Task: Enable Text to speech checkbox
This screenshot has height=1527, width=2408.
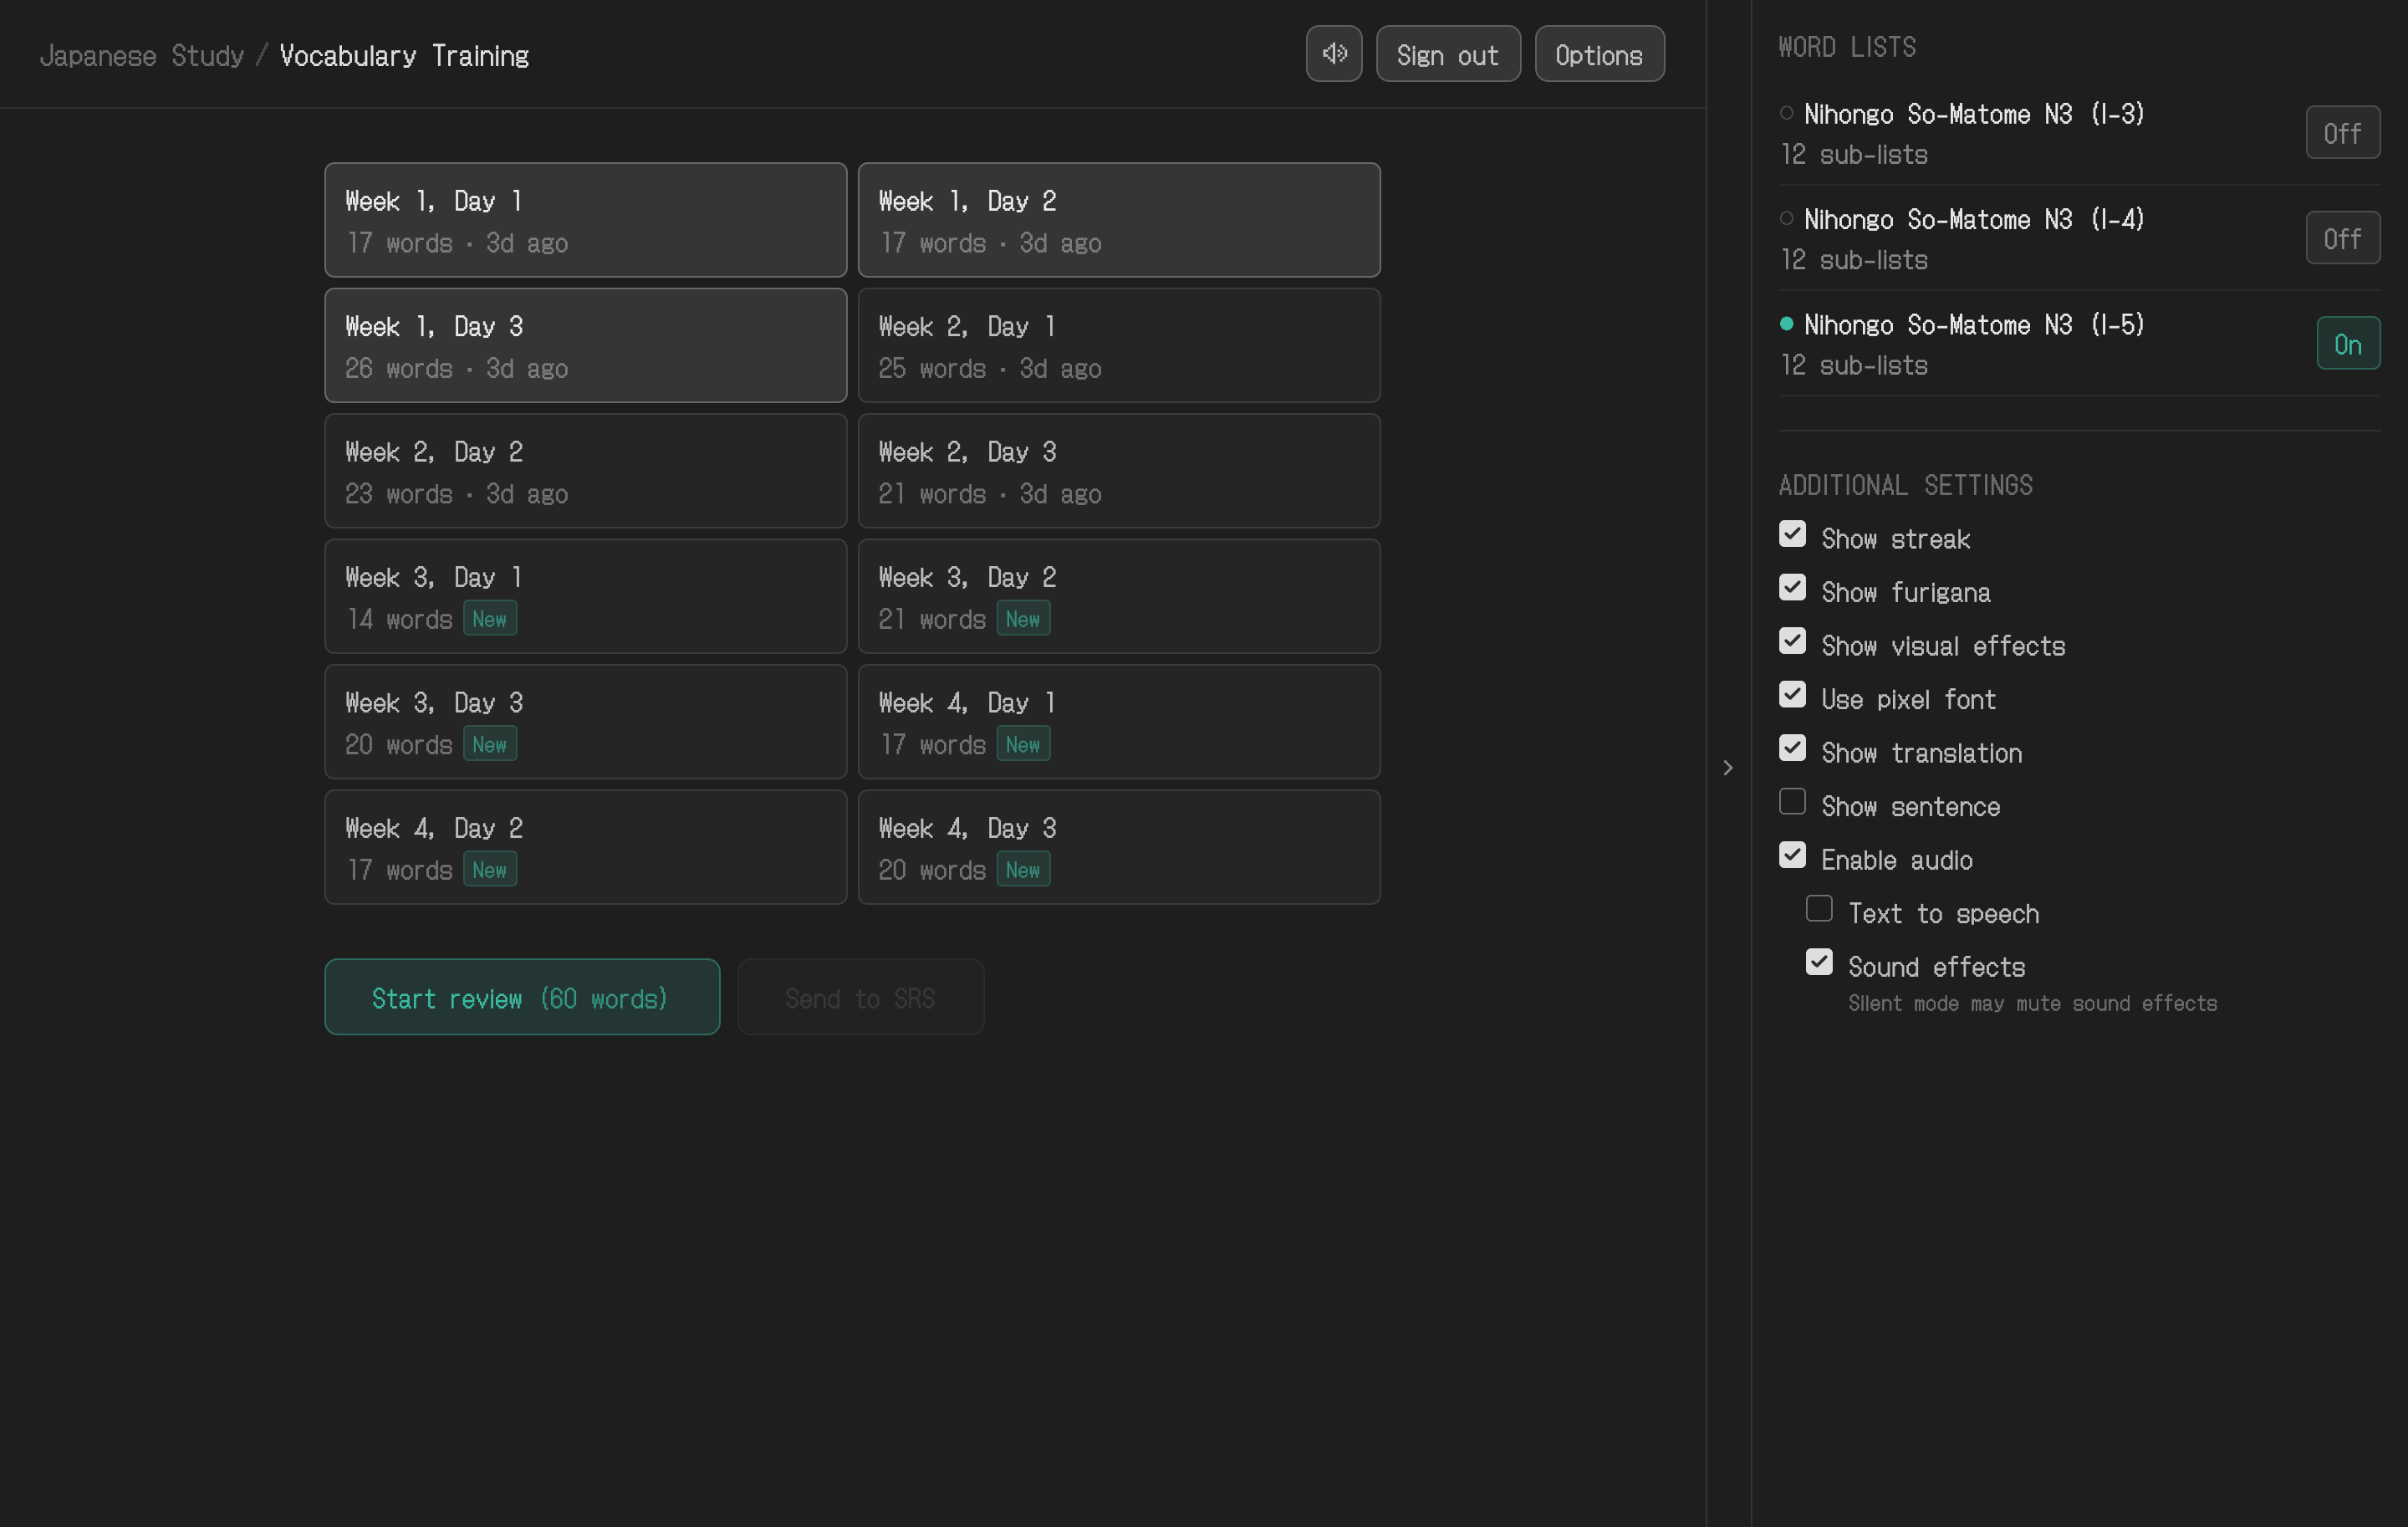Action: click(1819, 909)
